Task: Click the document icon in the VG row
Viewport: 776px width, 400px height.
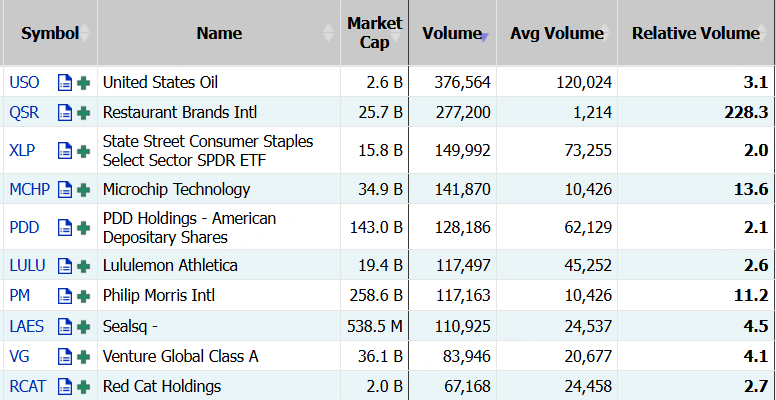Action: 65,356
